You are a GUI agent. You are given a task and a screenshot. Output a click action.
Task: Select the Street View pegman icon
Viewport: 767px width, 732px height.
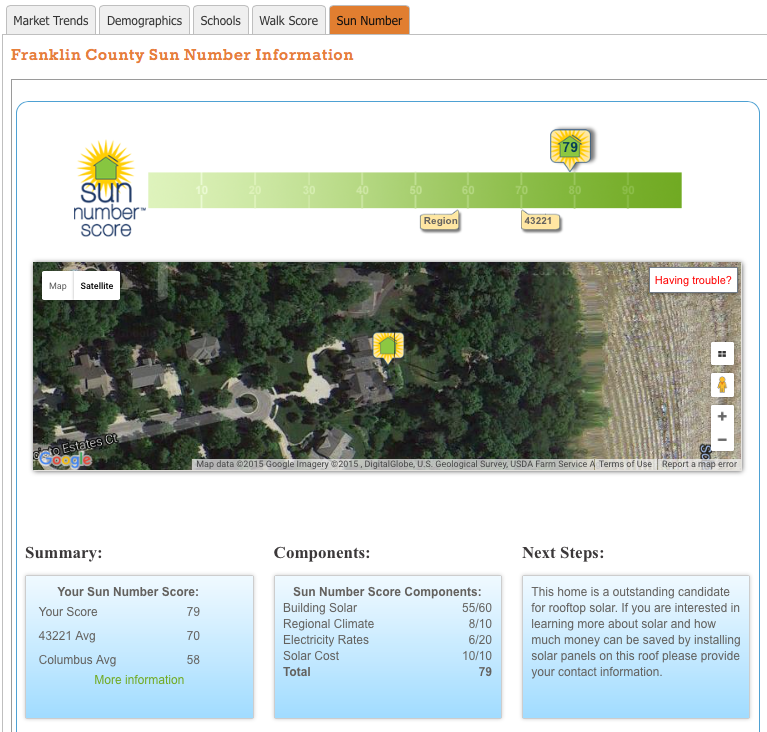(722, 385)
